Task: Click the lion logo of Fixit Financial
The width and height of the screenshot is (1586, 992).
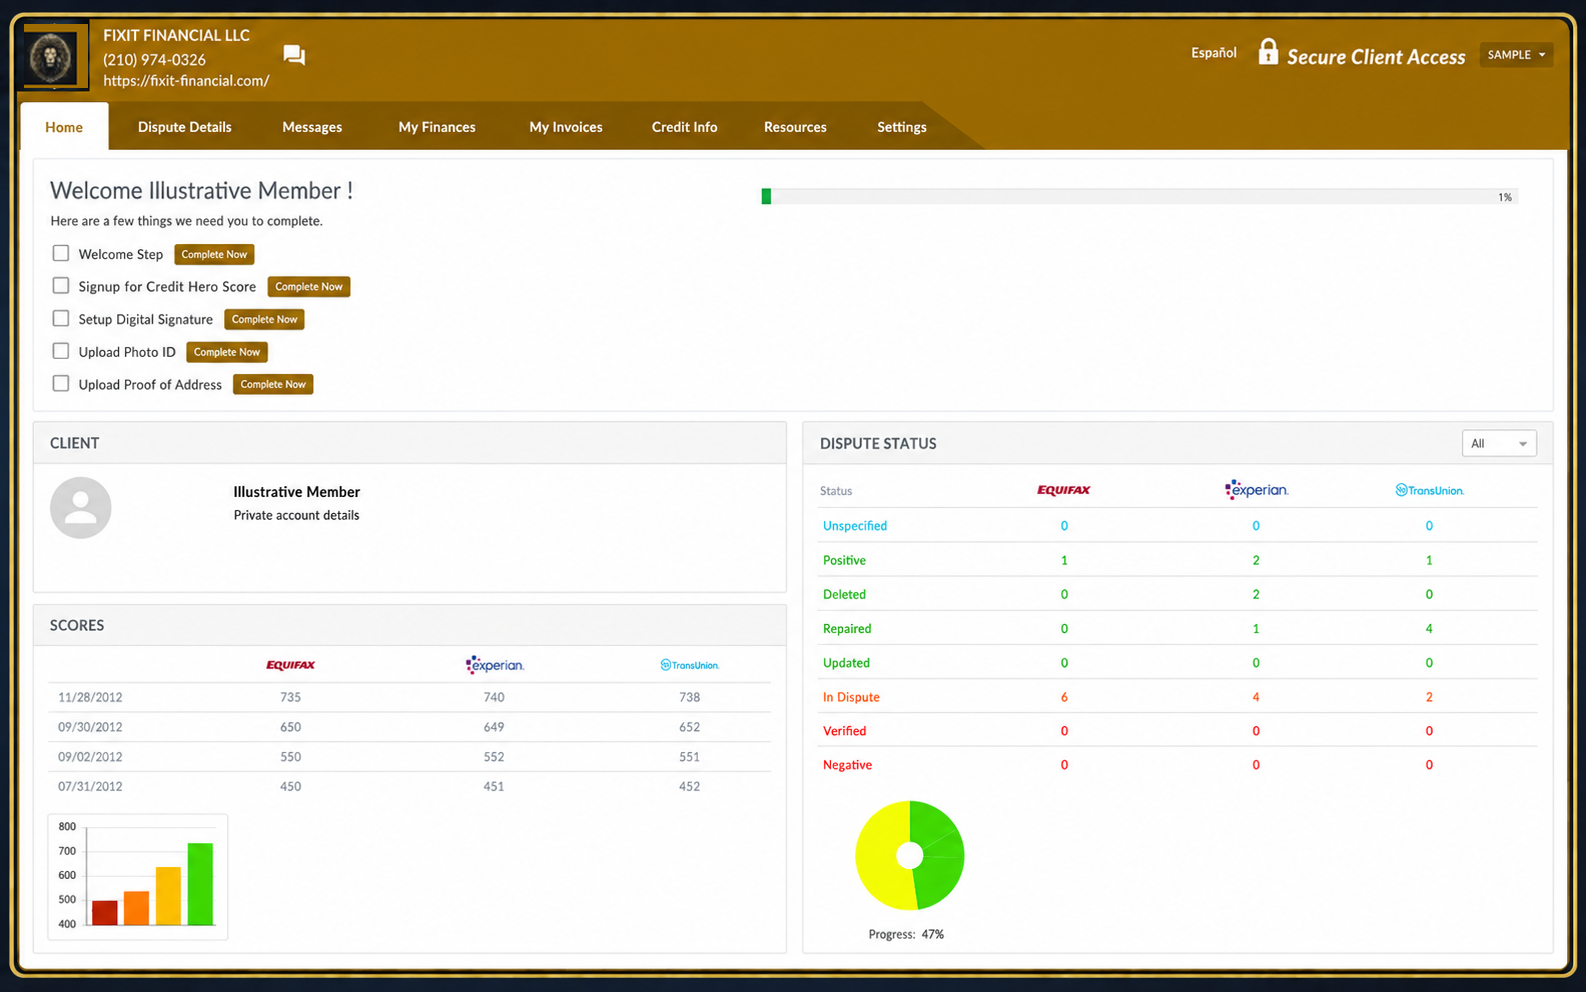Action: coord(52,57)
